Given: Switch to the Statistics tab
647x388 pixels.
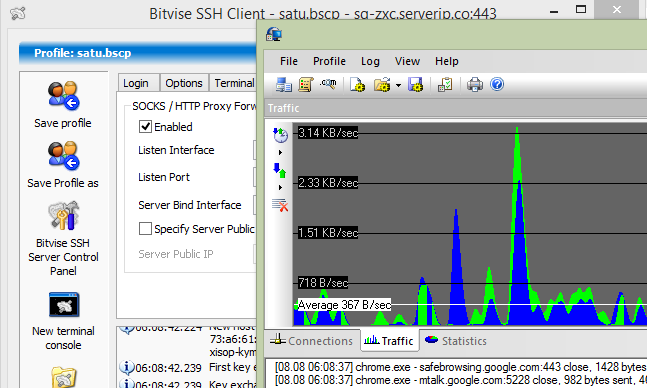Looking at the screenshot, I should tap(456, 341).
